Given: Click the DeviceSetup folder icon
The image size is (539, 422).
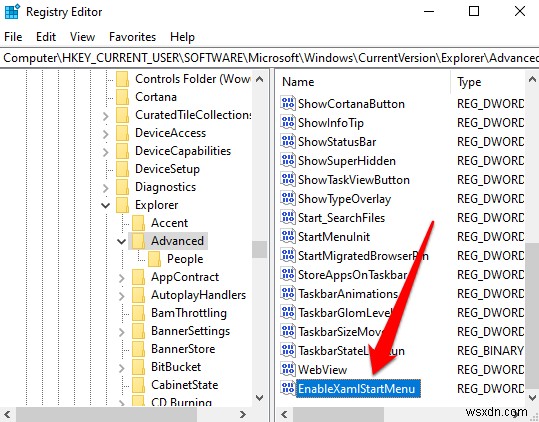Looking at the screenshot, I should coord(122,169).
